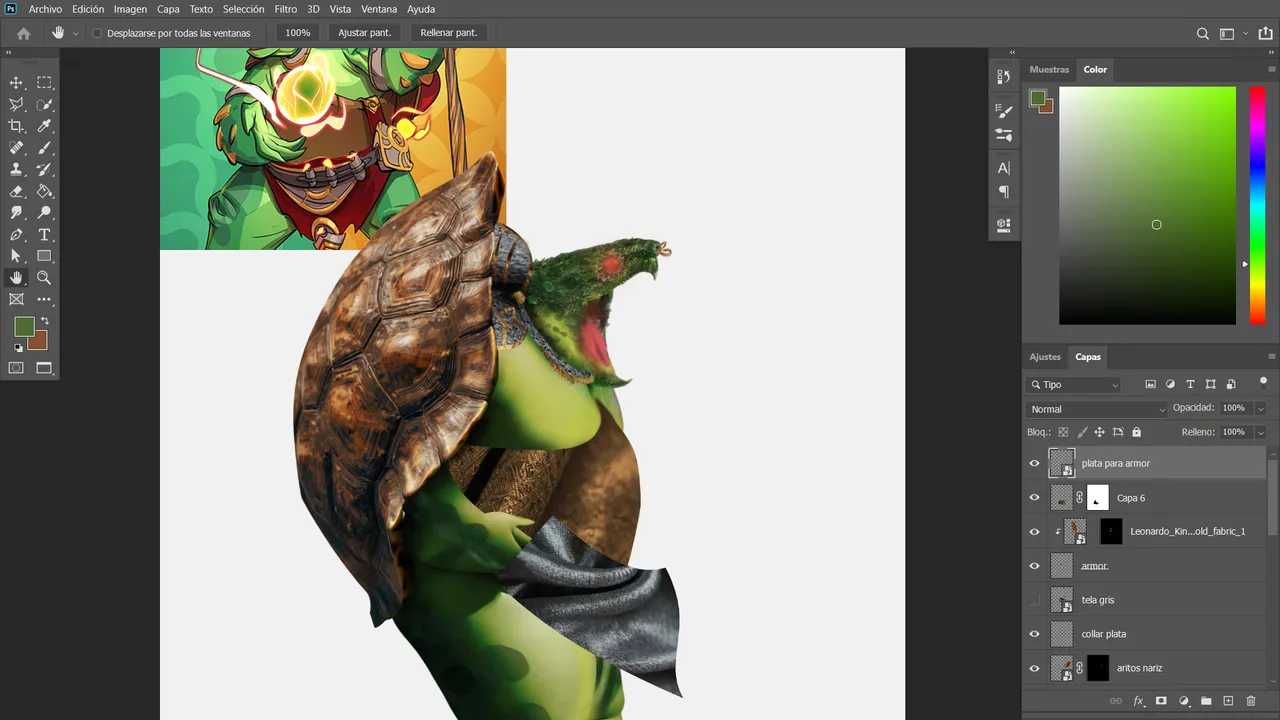Show the tela gris layer
This screenshot has height=720, width=1280.
click(1034, 600)
